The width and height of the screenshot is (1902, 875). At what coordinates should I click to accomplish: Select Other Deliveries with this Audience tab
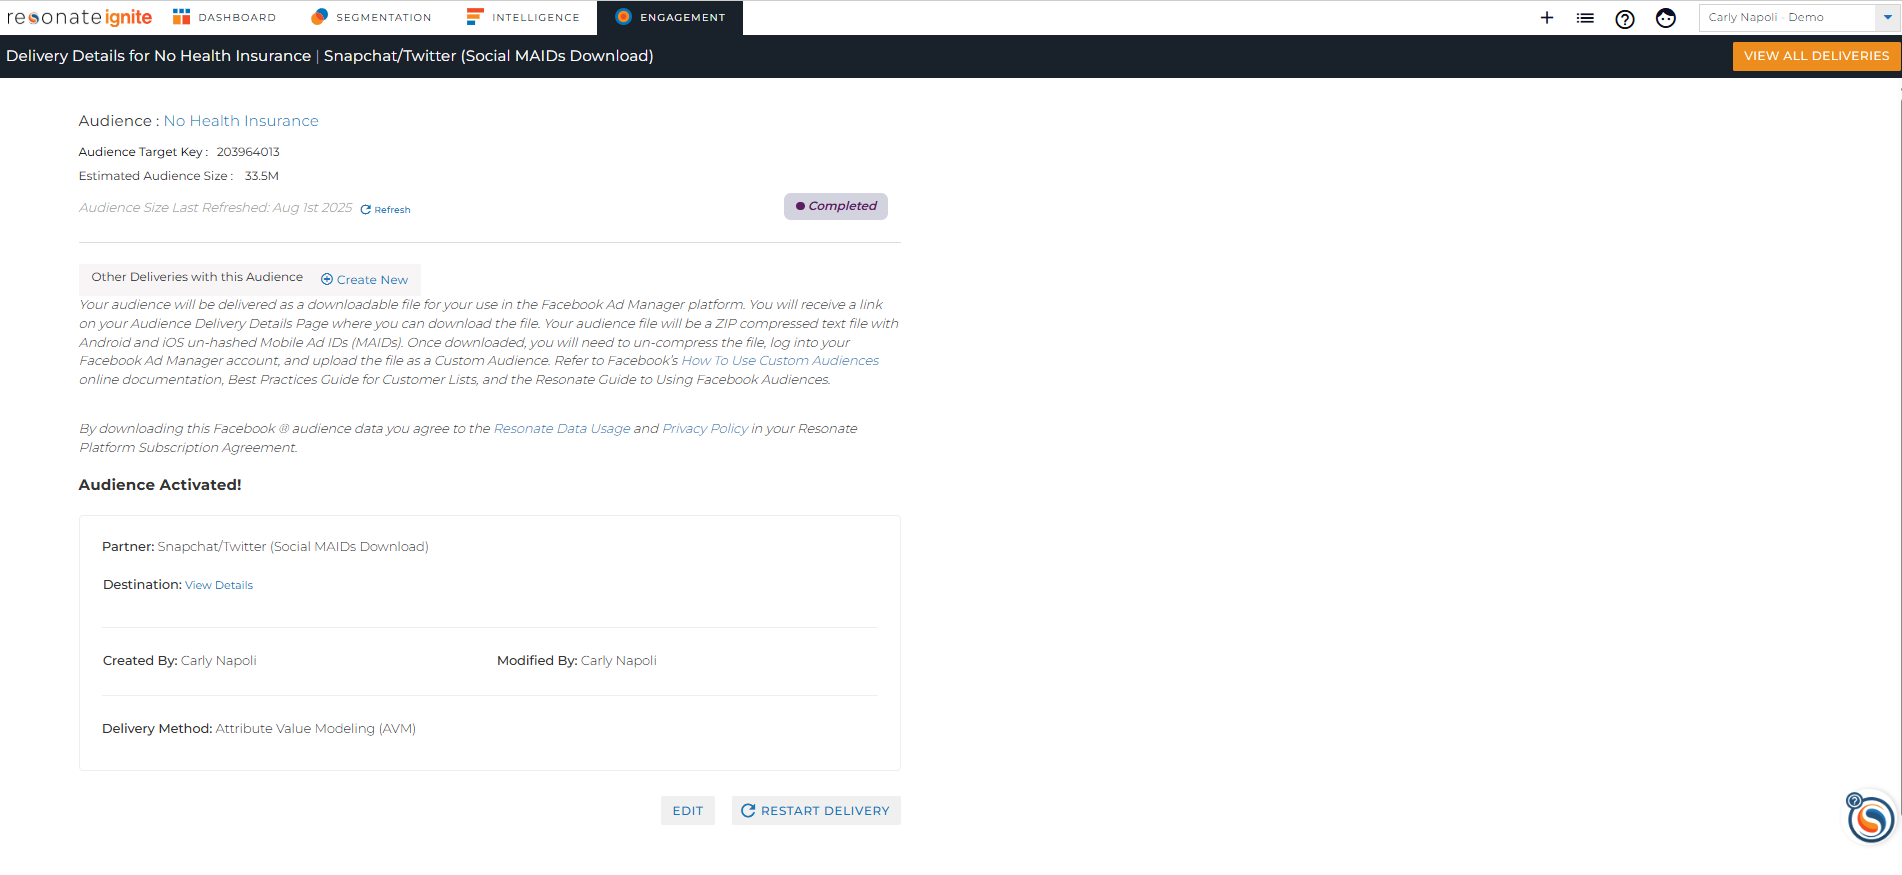click(x=197, y=277)
